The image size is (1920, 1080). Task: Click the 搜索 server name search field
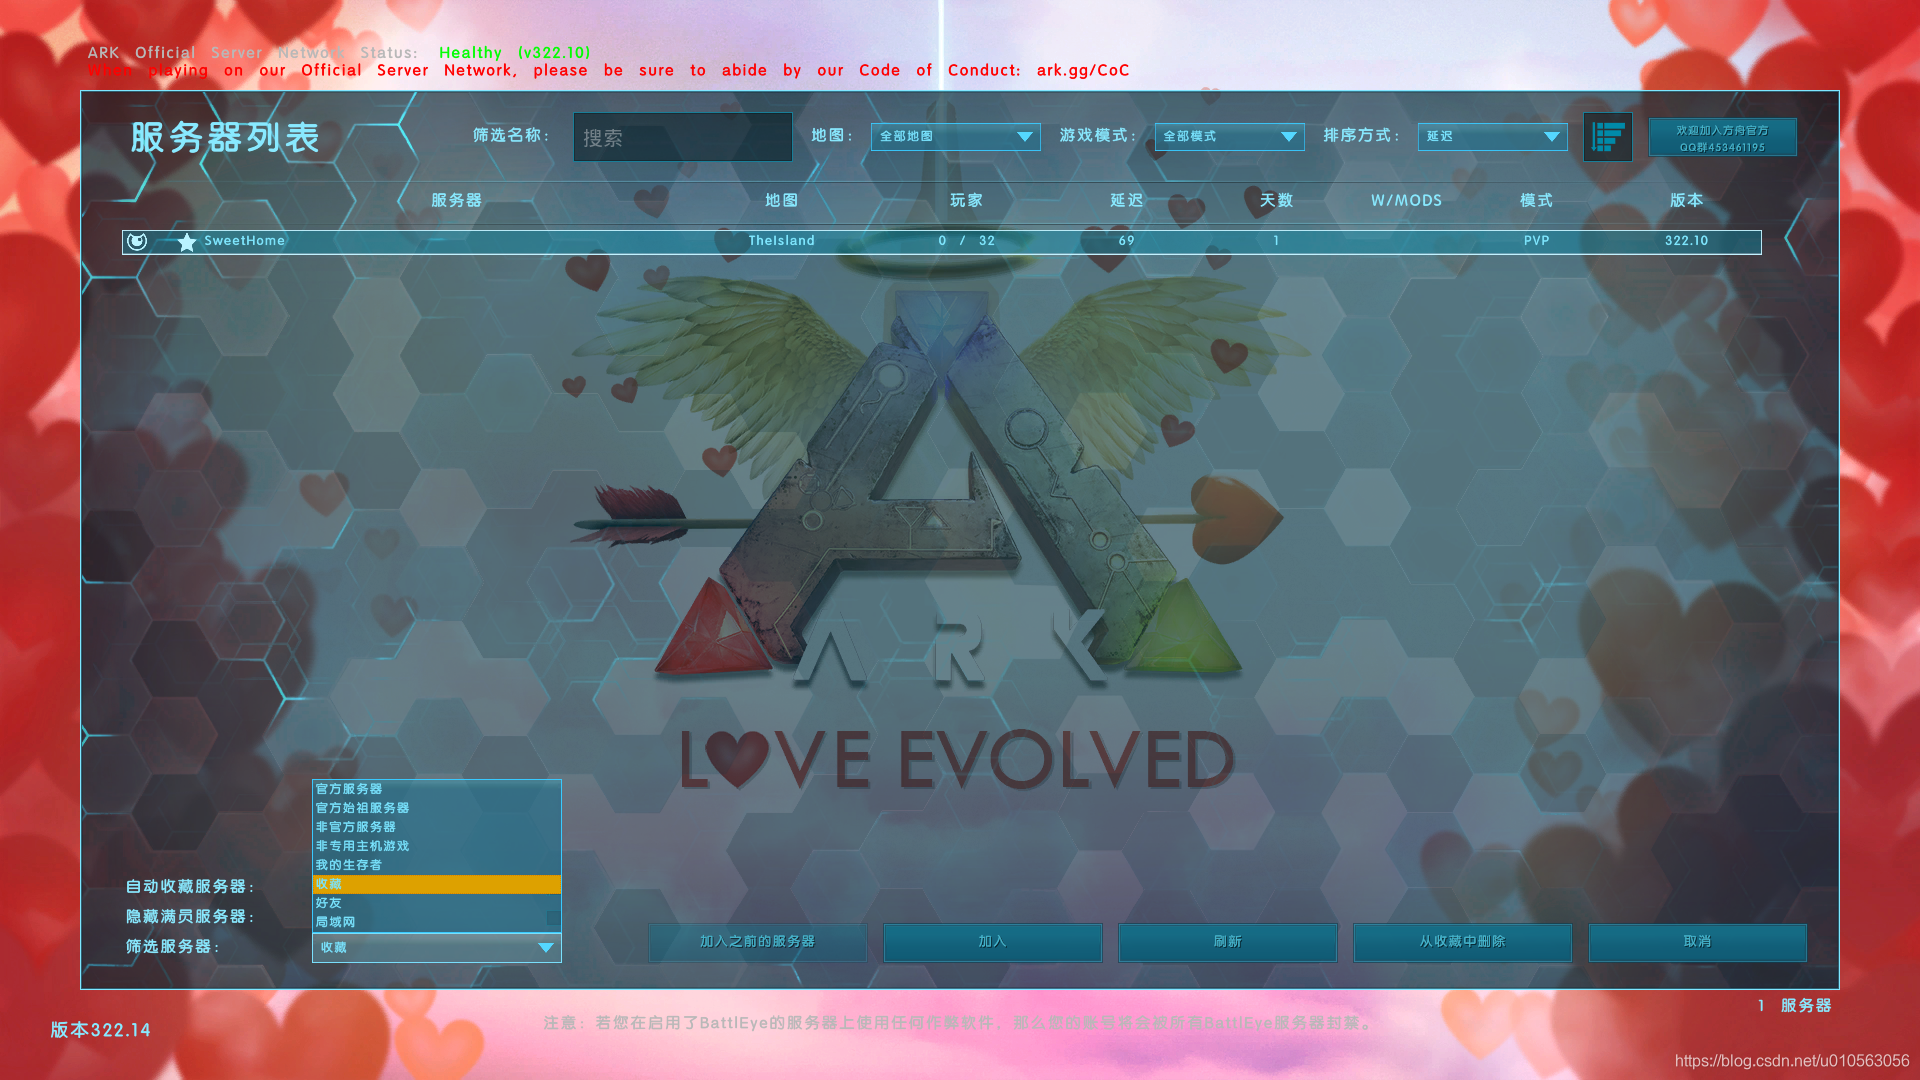(682, 138)
